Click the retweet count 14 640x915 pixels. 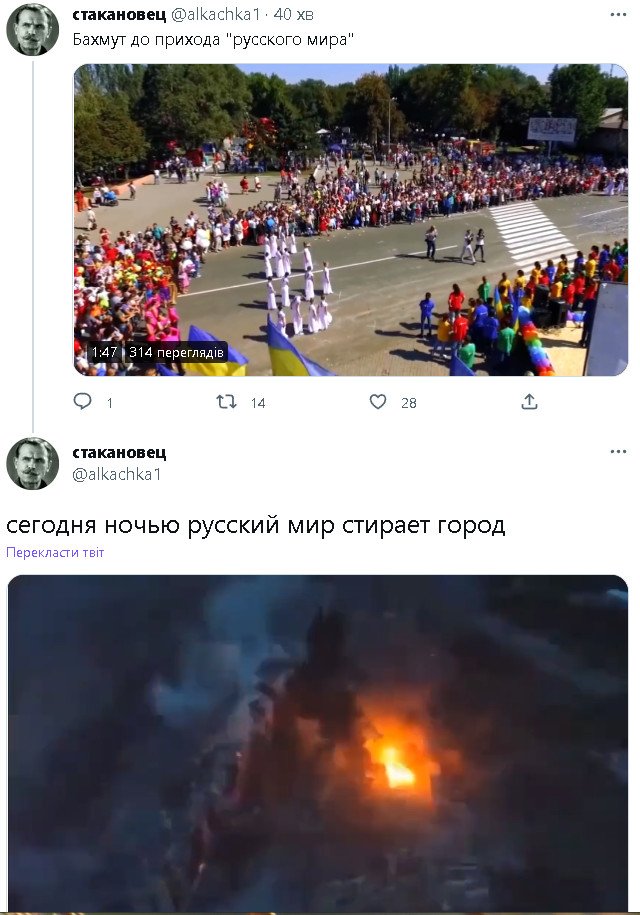click(258, 403)
